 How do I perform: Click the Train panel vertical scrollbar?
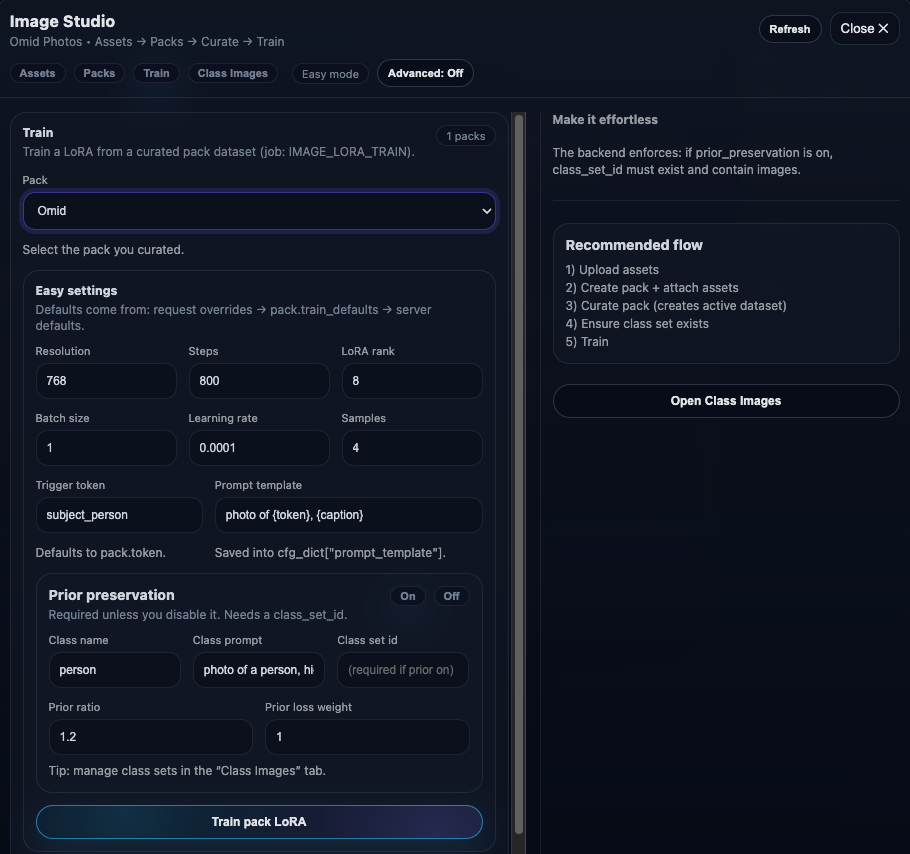click(518, 470)
